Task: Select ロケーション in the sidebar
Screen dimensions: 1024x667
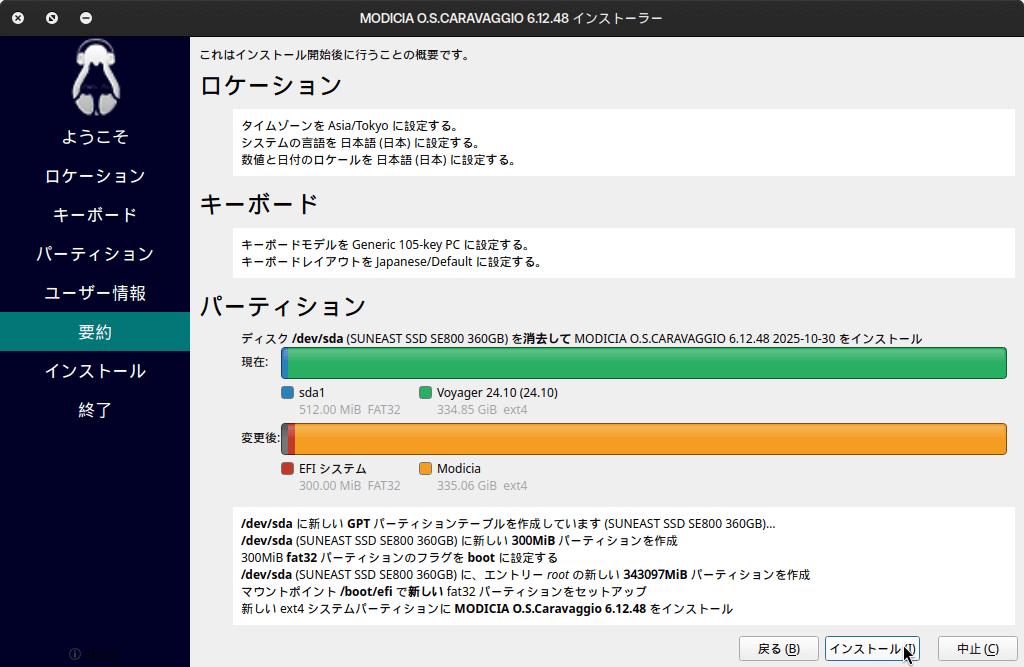Action: (x=95, y=176)
